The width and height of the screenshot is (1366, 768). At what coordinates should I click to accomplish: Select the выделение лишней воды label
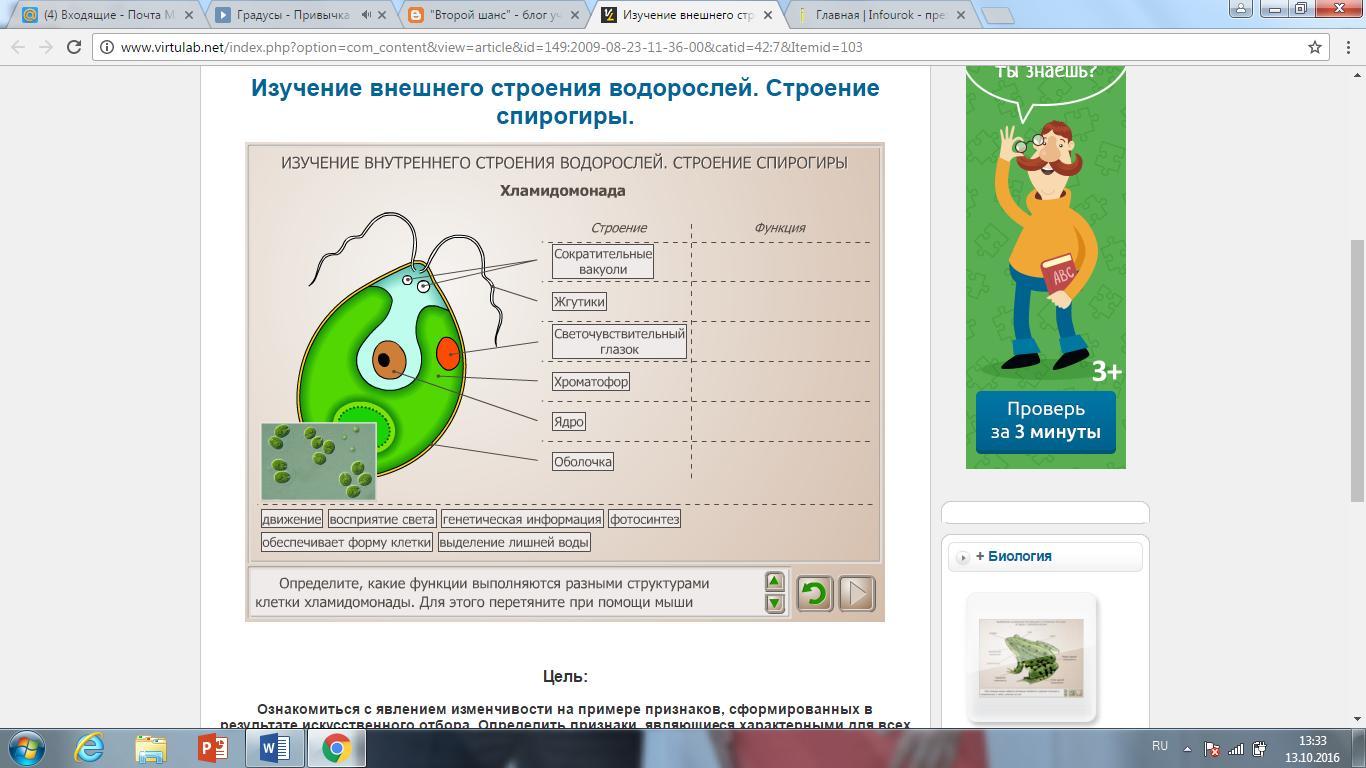(514, 542)
